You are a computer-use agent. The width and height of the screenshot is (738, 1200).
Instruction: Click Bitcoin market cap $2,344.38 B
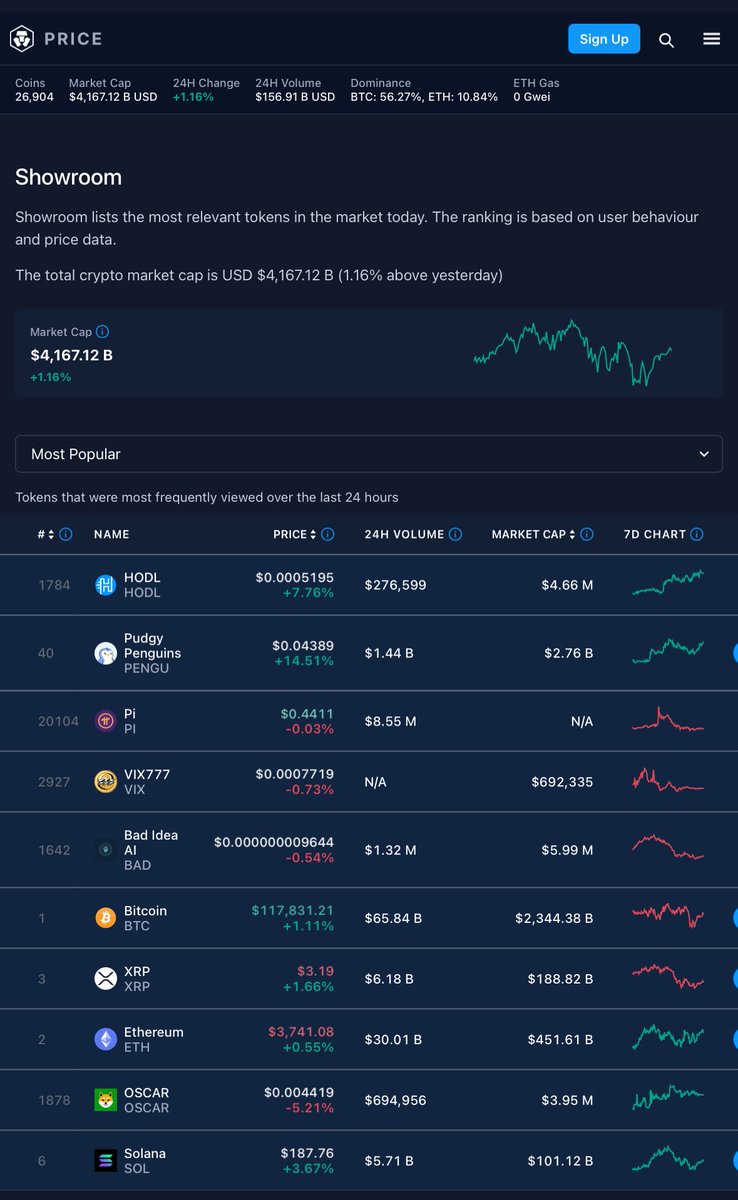[x=554, y=918]
